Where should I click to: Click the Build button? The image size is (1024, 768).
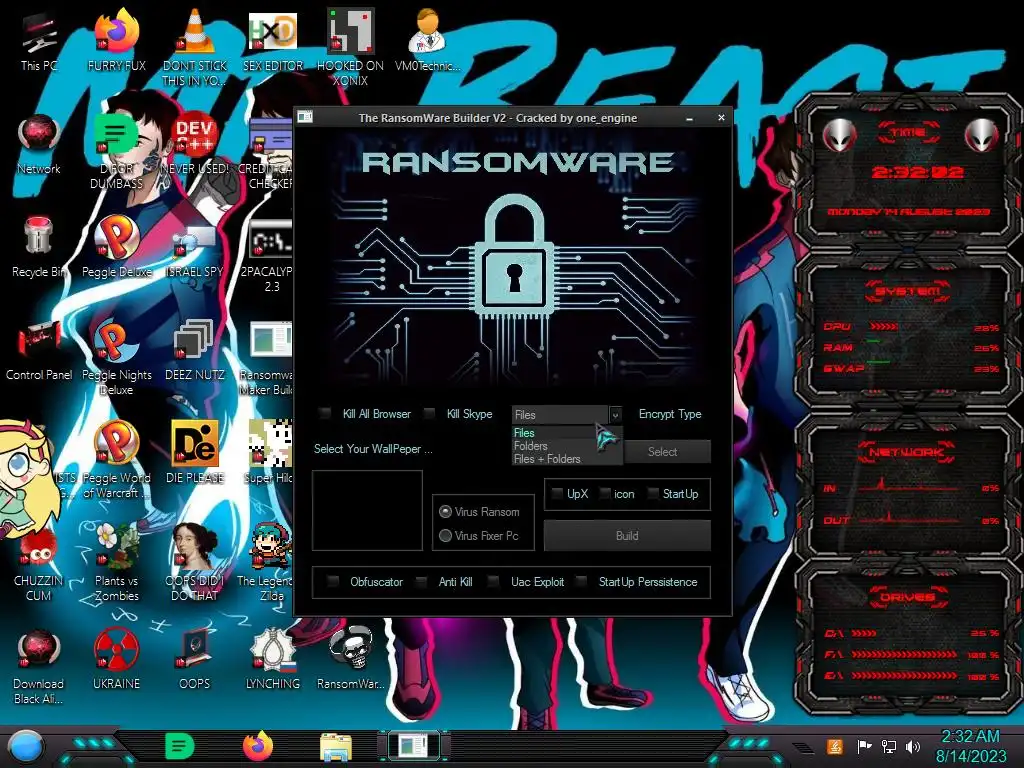[x=627, y=536]
